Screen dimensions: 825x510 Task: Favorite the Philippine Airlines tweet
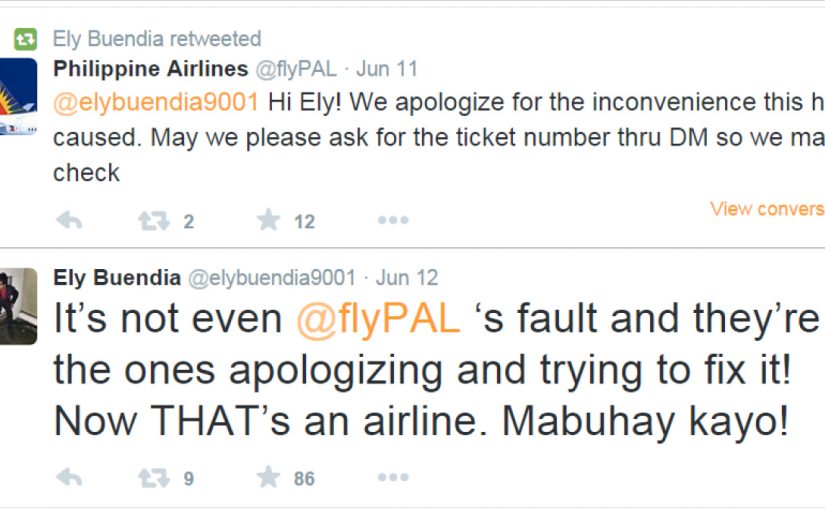pos(268,221)
